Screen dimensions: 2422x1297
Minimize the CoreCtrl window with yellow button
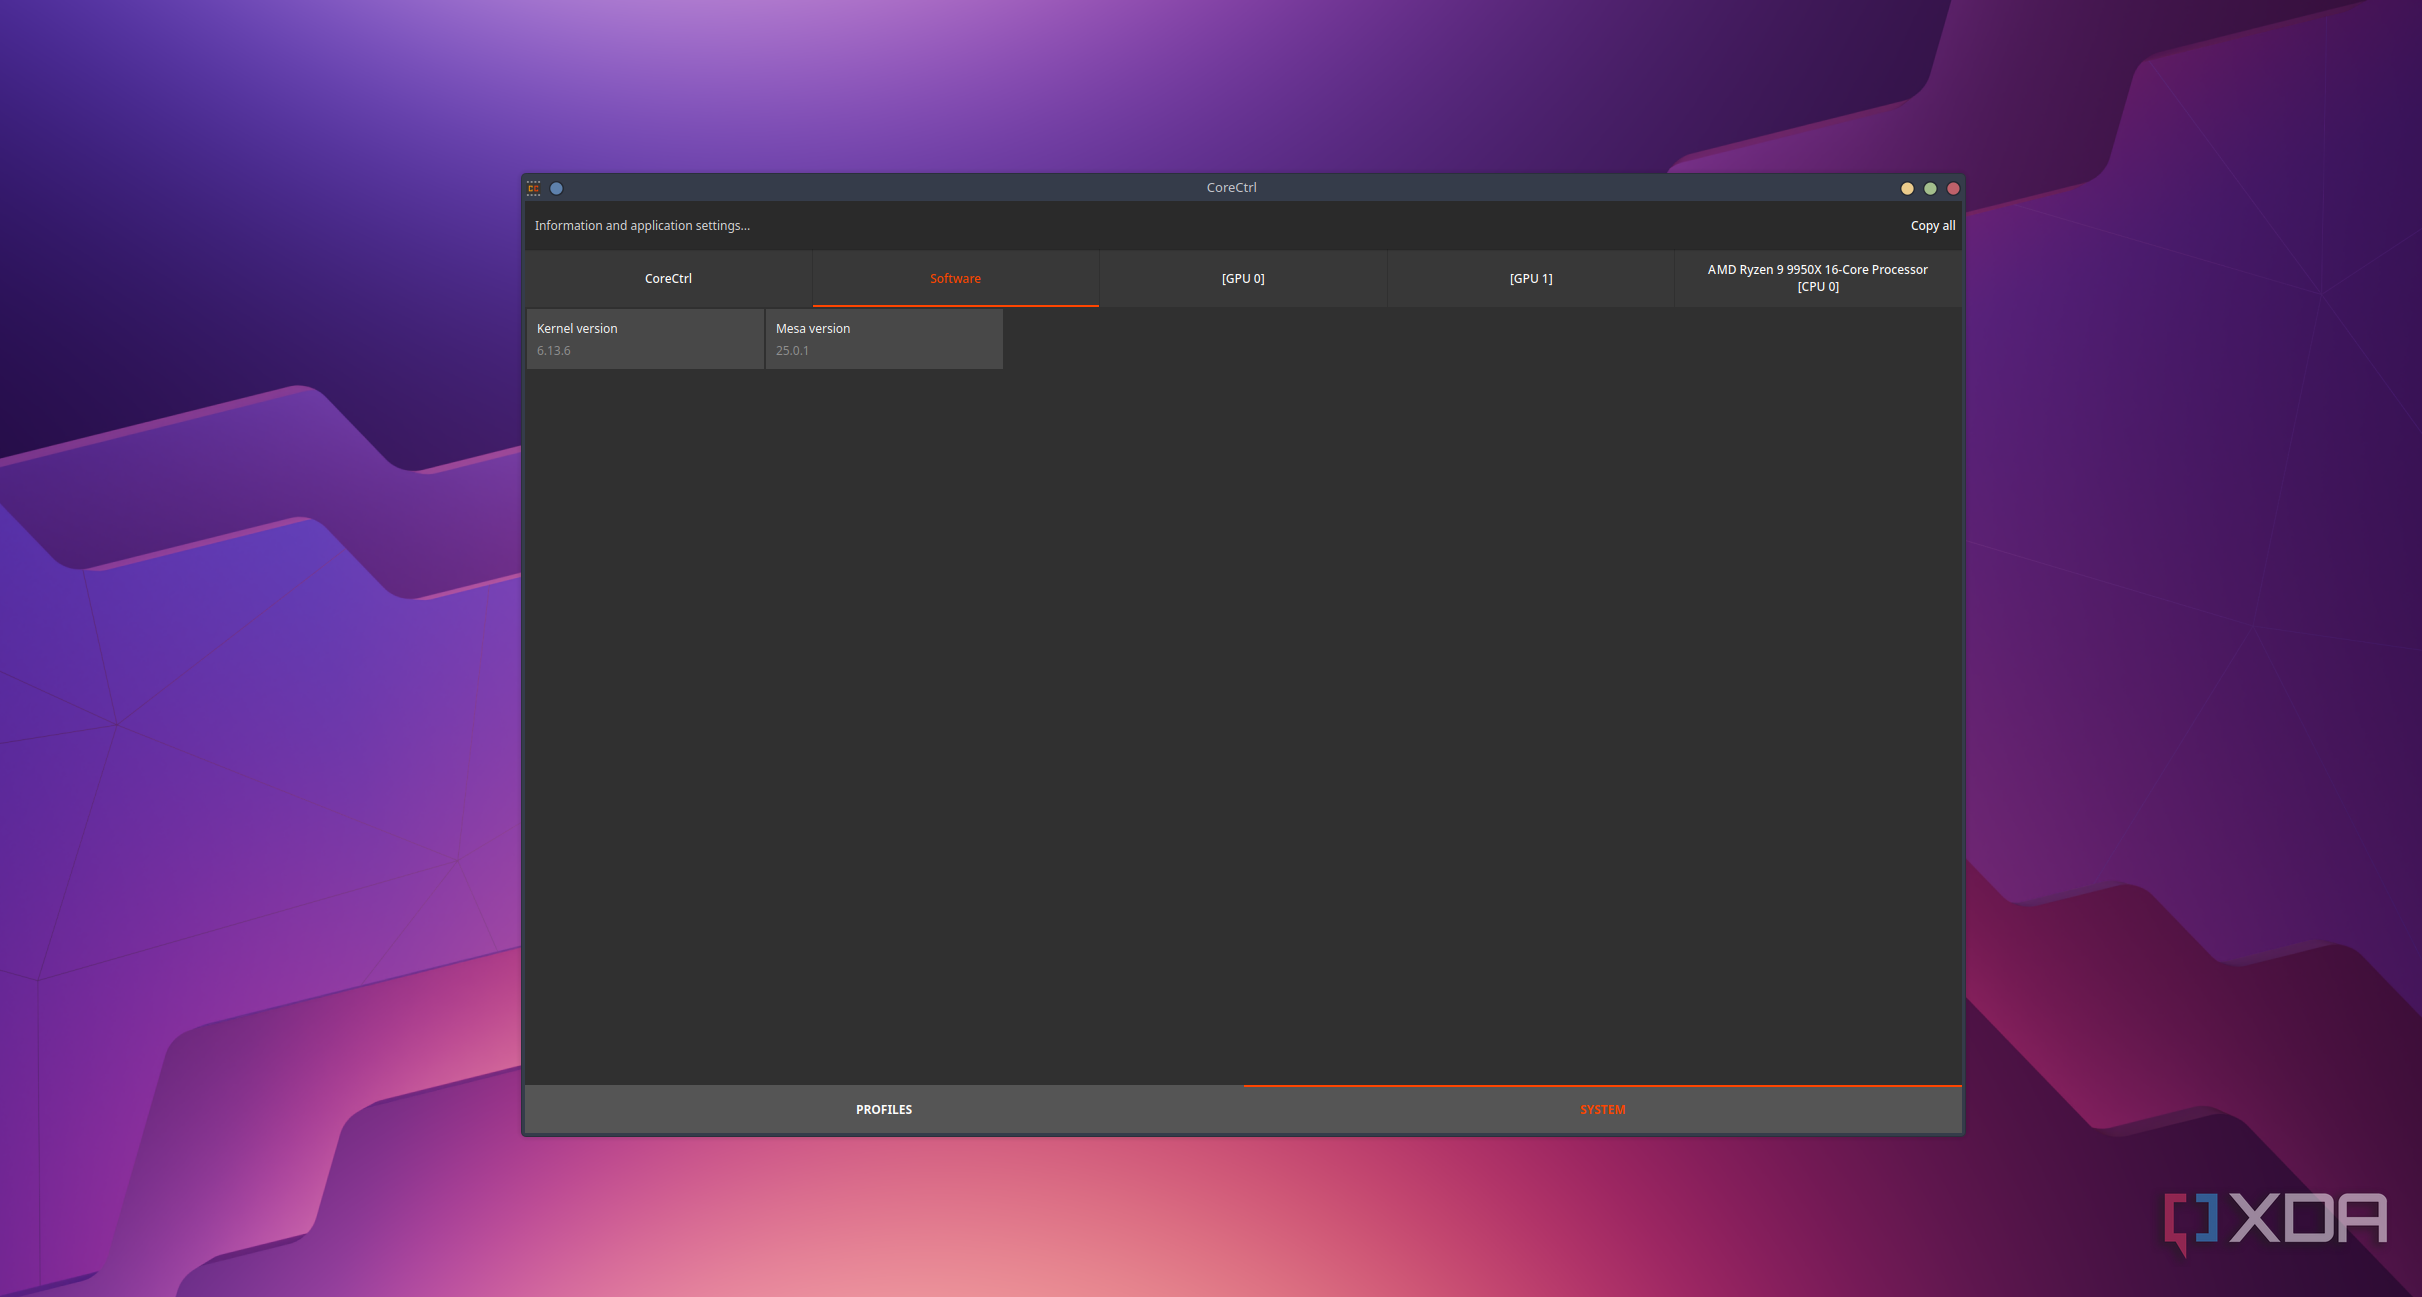pyautogui.click(x=1907, y=188)
